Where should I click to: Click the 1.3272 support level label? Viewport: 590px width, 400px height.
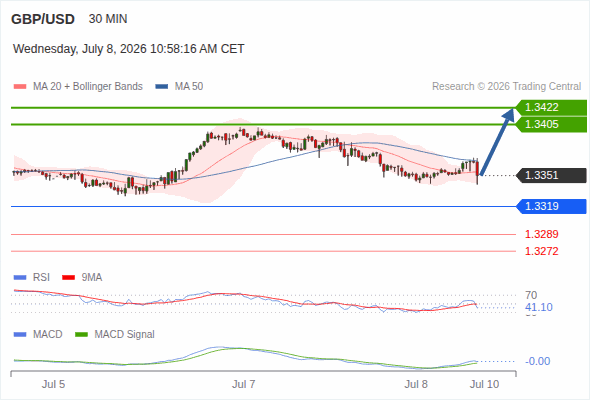coord(541,251)
